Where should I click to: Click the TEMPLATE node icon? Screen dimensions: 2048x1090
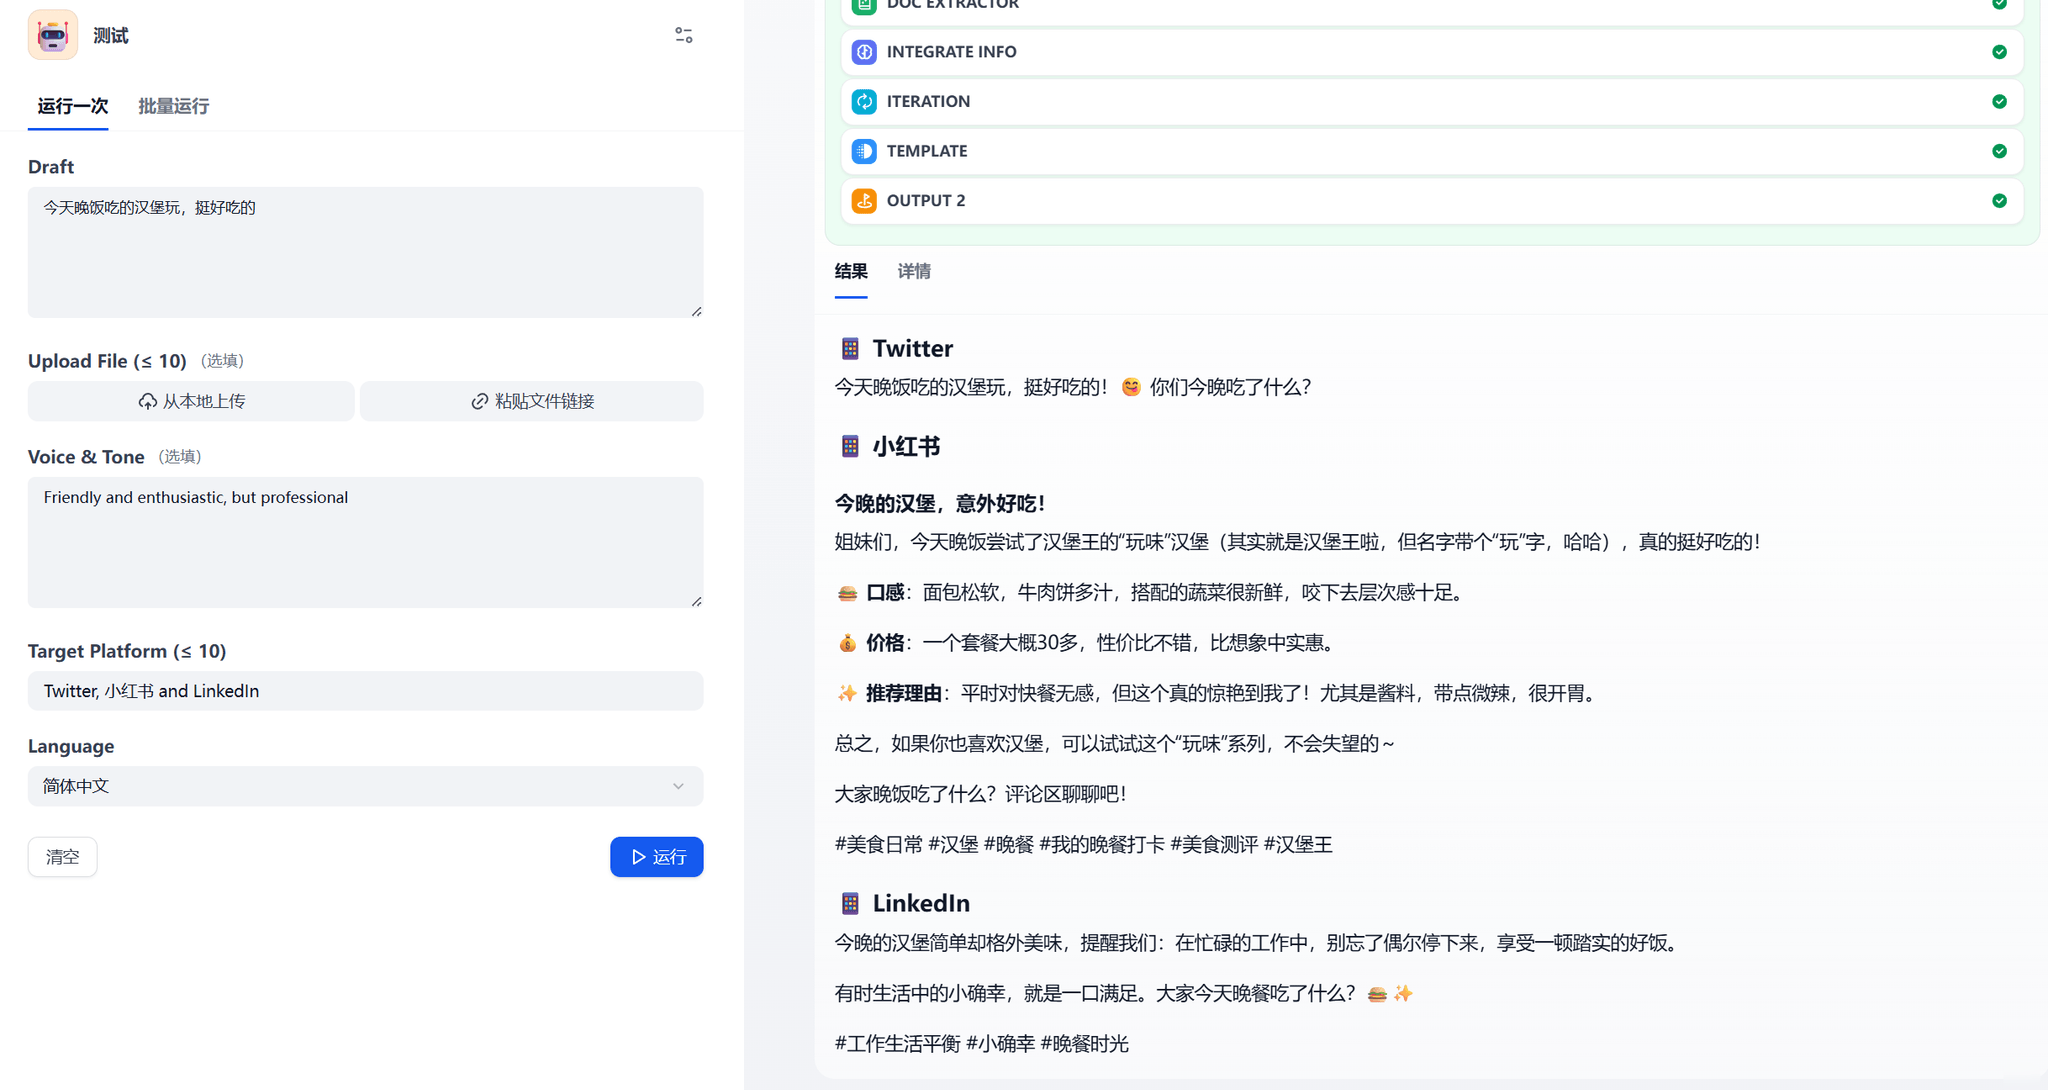[x=864, y=151]
